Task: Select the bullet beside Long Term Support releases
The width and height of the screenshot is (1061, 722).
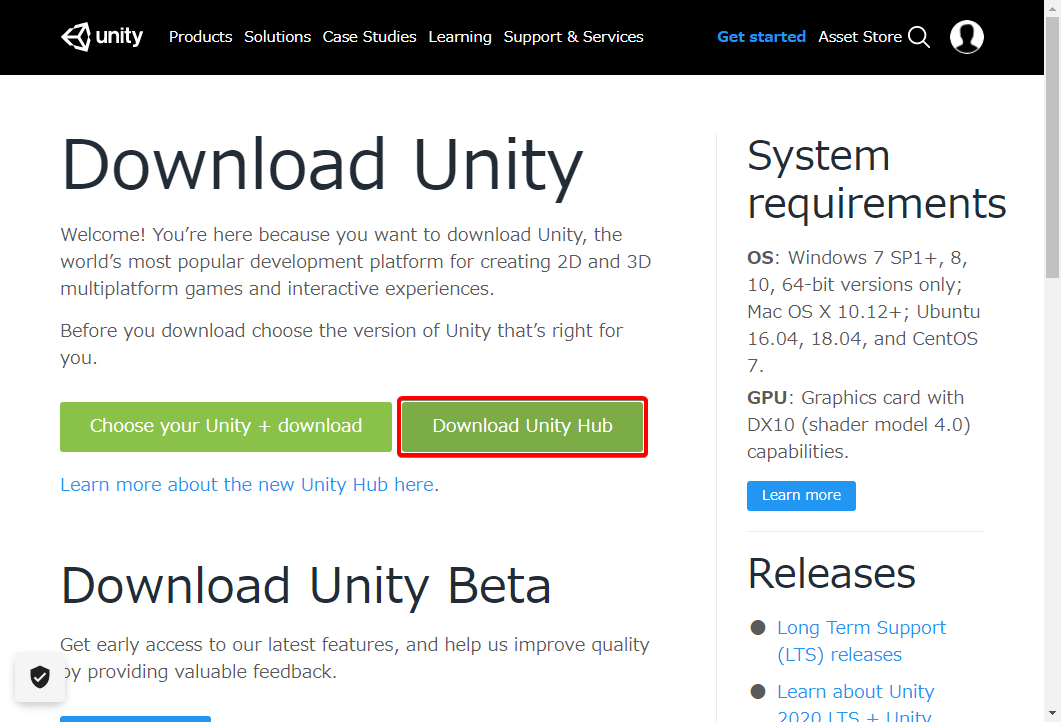Action: click(757, 628)
